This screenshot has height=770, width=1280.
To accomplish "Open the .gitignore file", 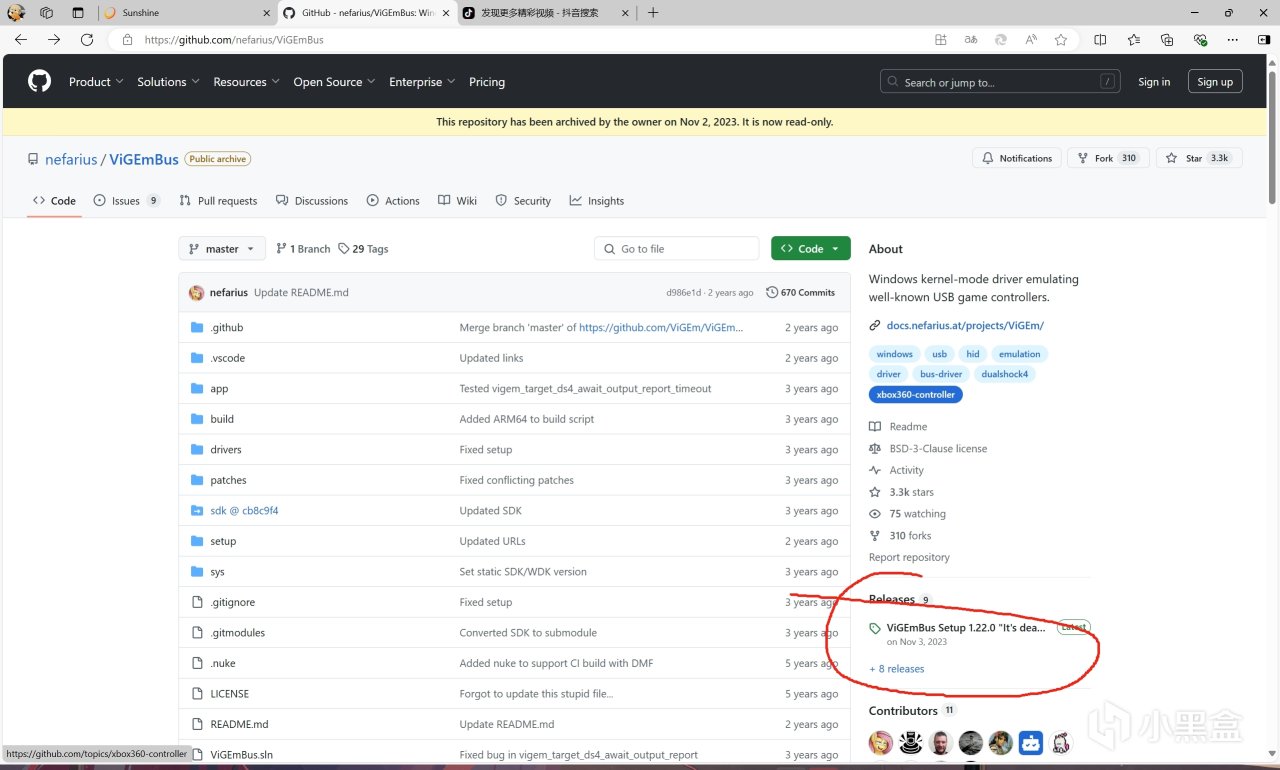I will click(232, 602).
